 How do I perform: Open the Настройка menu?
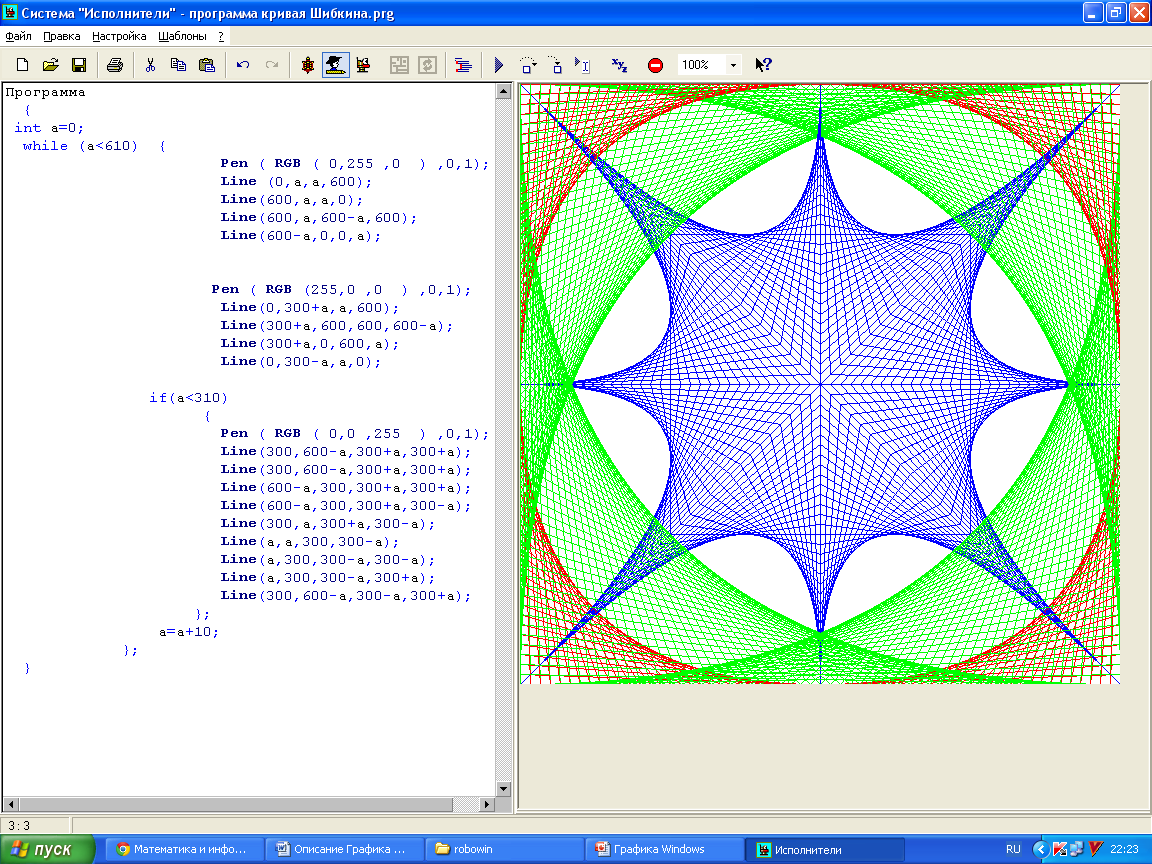click(x=119, y=36)
